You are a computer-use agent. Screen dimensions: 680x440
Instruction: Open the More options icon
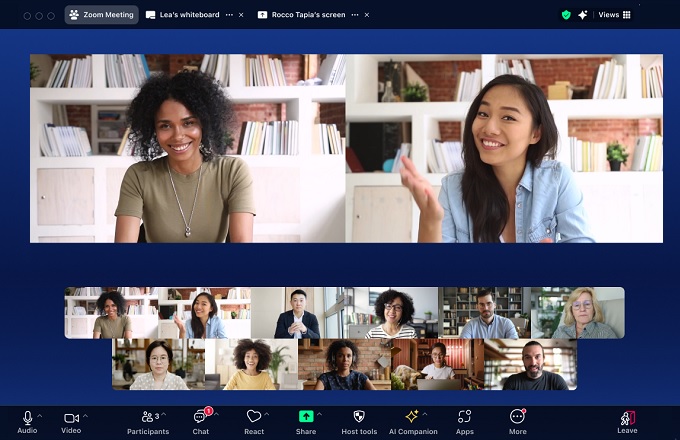coord(517,417)
